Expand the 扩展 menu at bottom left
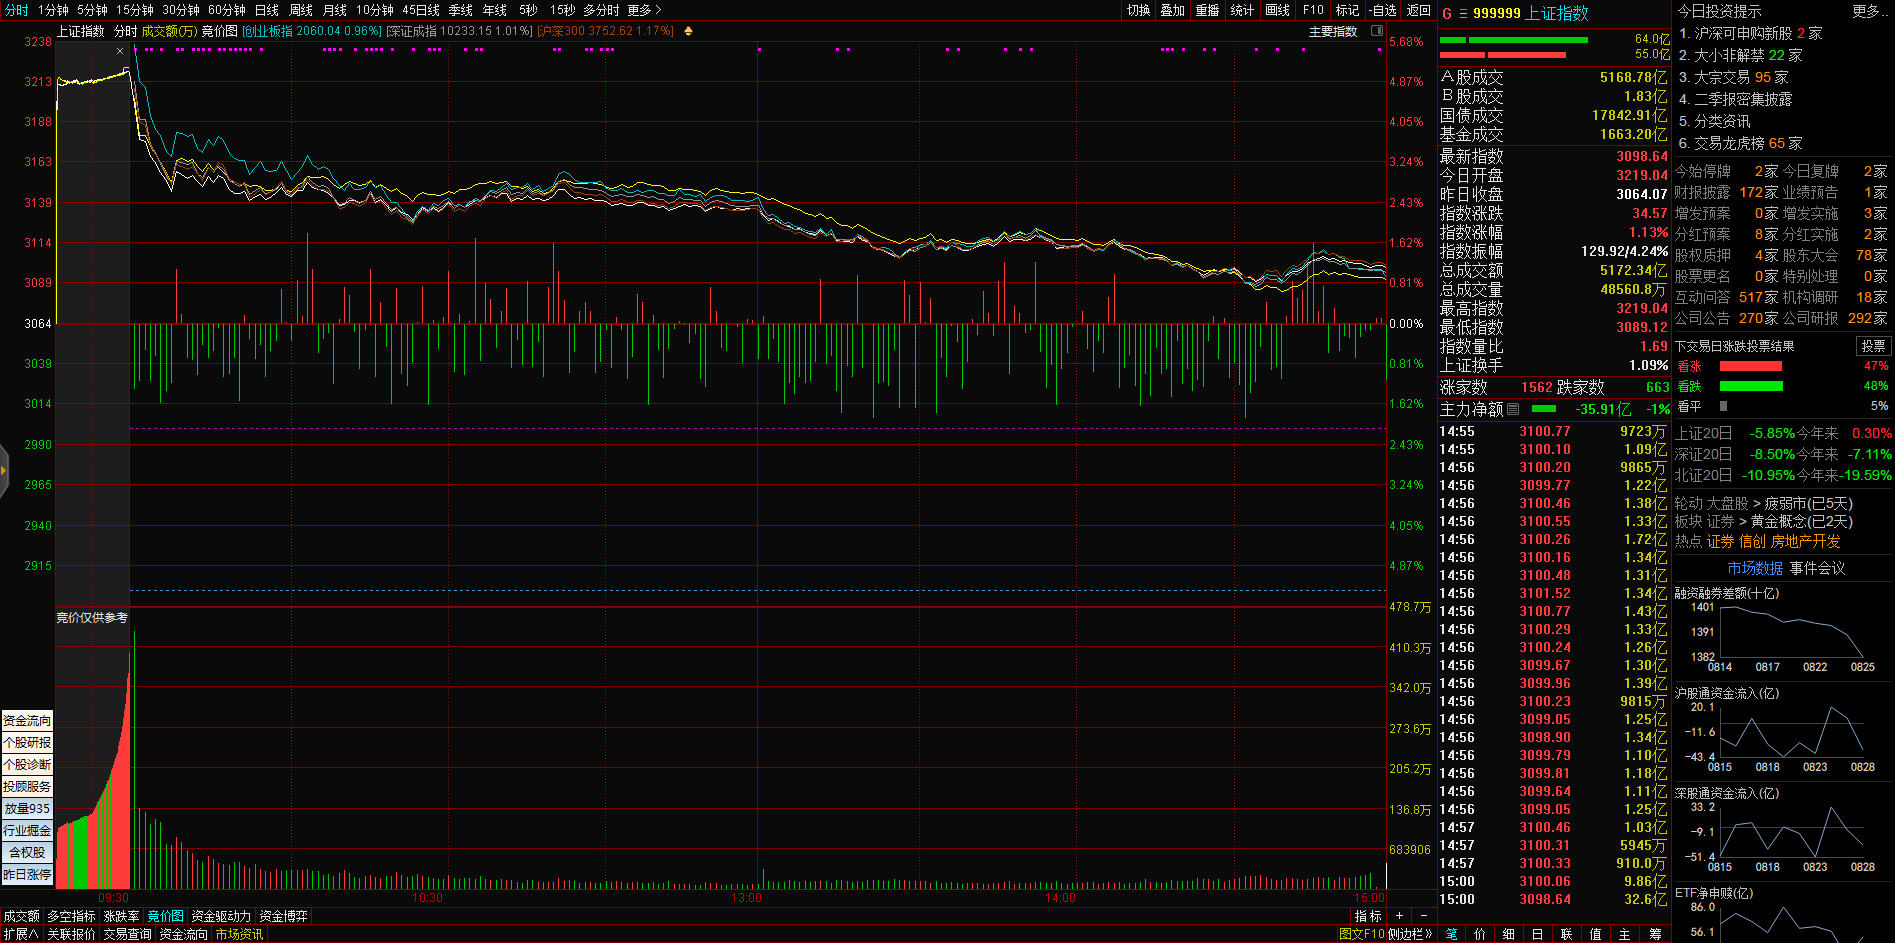1895x943 pixels. coord(20,934)
